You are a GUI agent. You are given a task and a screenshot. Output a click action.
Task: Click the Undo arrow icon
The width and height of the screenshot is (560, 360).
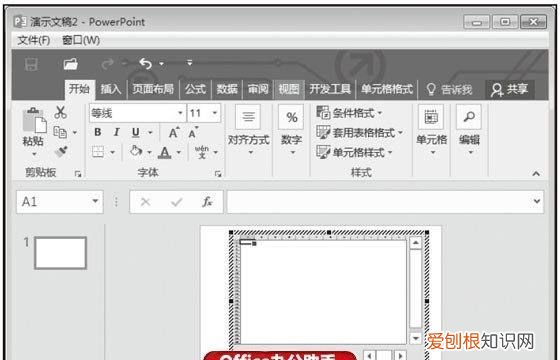click(146, 64)
